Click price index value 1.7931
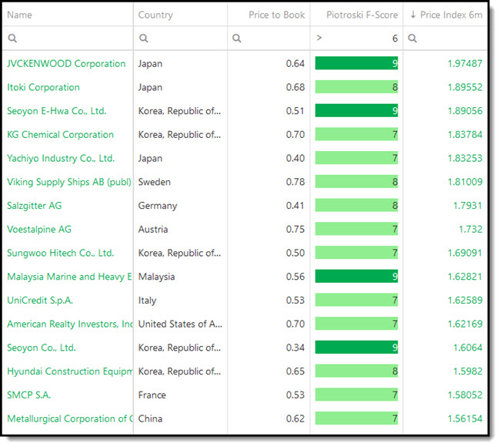The height and width of the screenshot is (446, 500). tap(468, 206)
